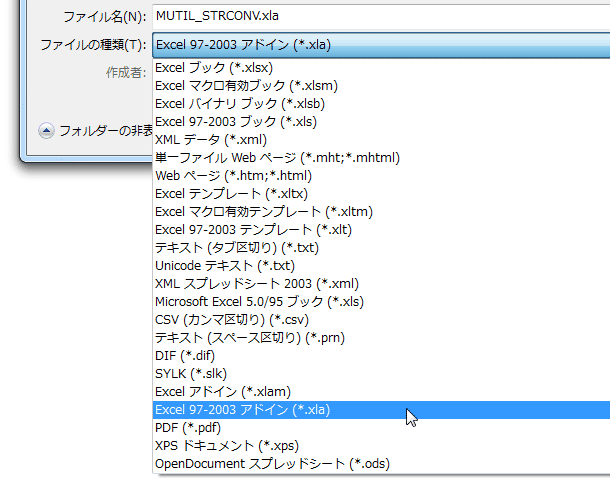Select CSV (カンマ区切り) (*.csv)

click(381, 320)
